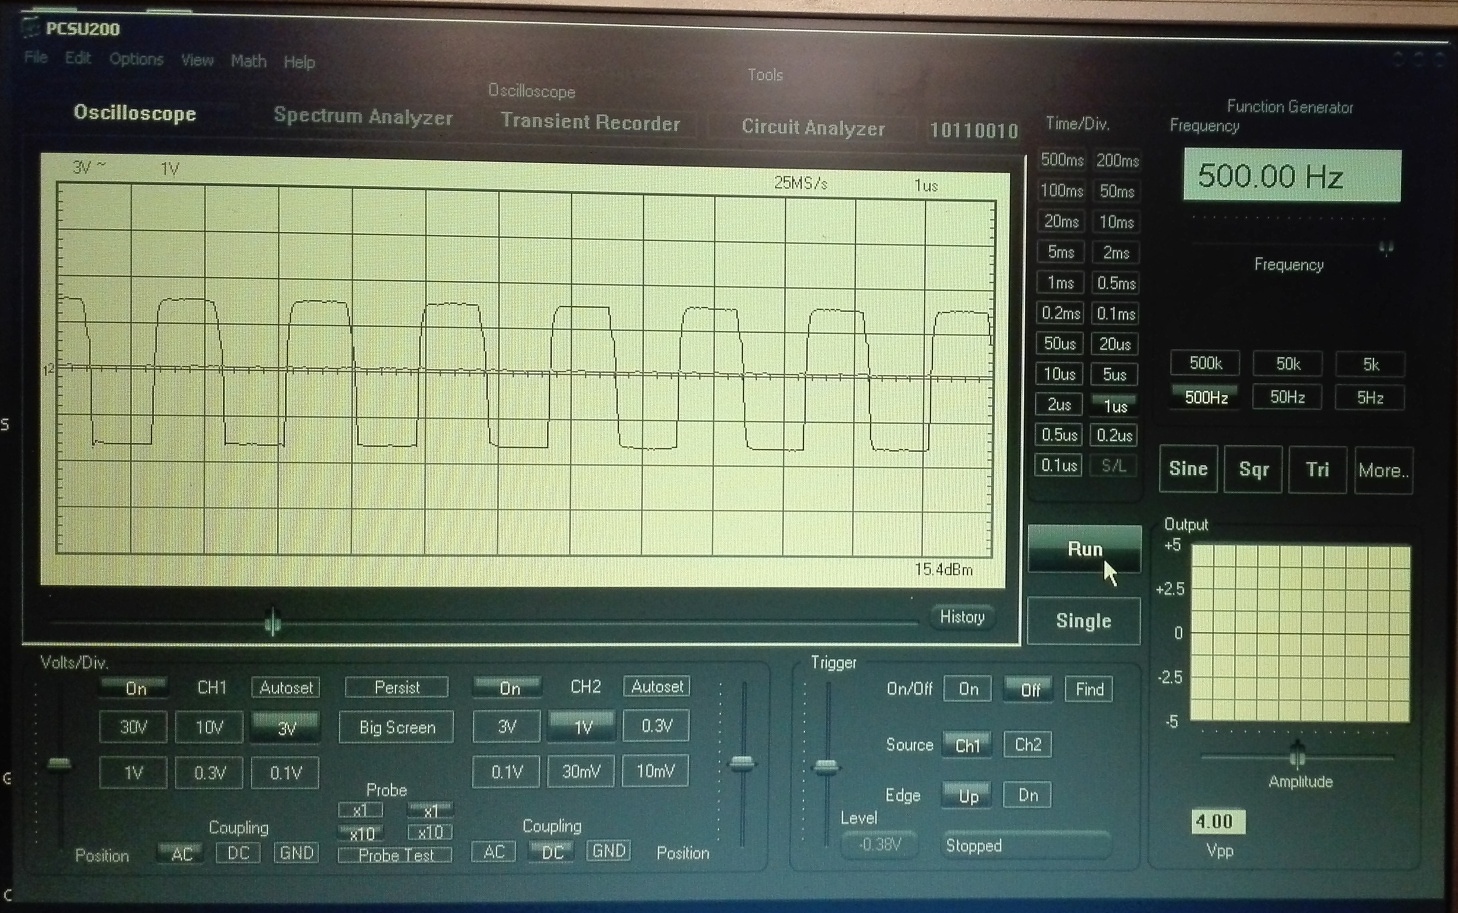Select the 0.1ms time/div setting
1458x913 pixels.
pyautogui.click(x=1115, y=314)
